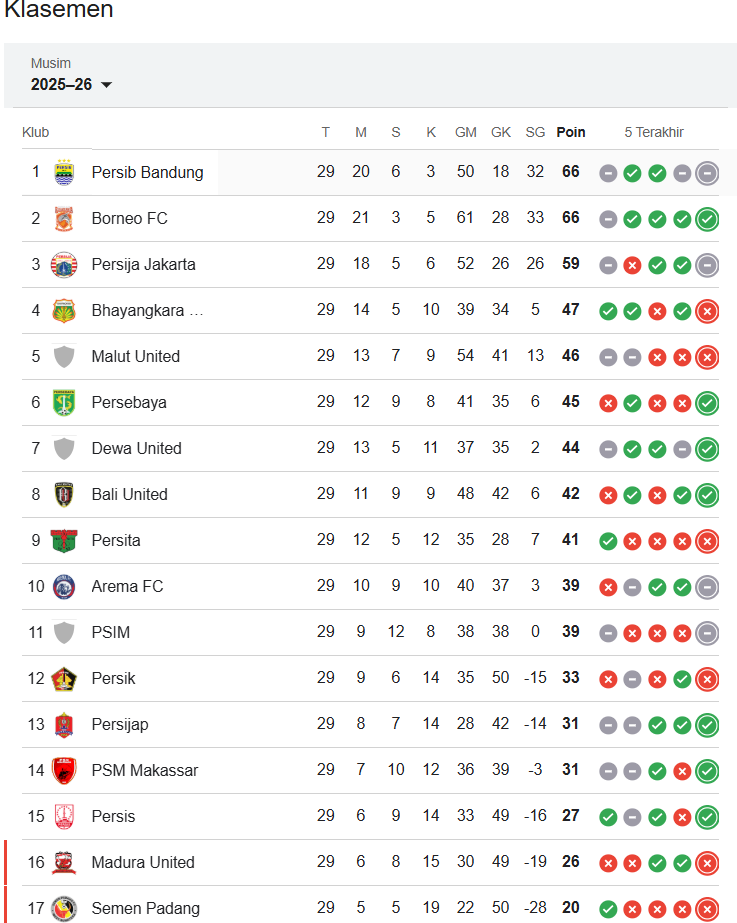The image size is (737, 923).
Task: Select the Borneo FC team logo
Action: pos(64,218)
